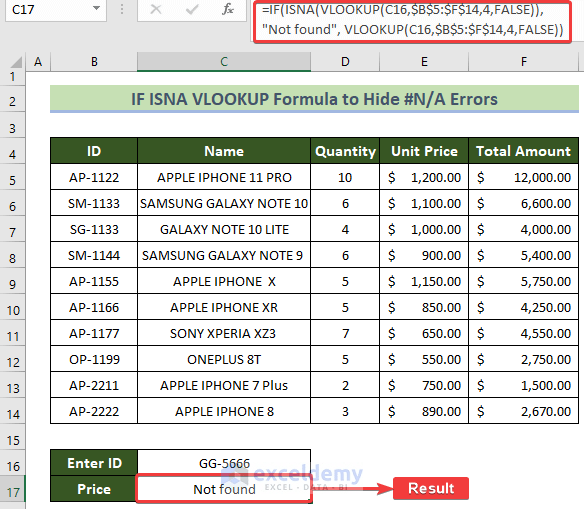Click the 'Quantity' header cell
The image size is (584, 509).
point(345,151)
